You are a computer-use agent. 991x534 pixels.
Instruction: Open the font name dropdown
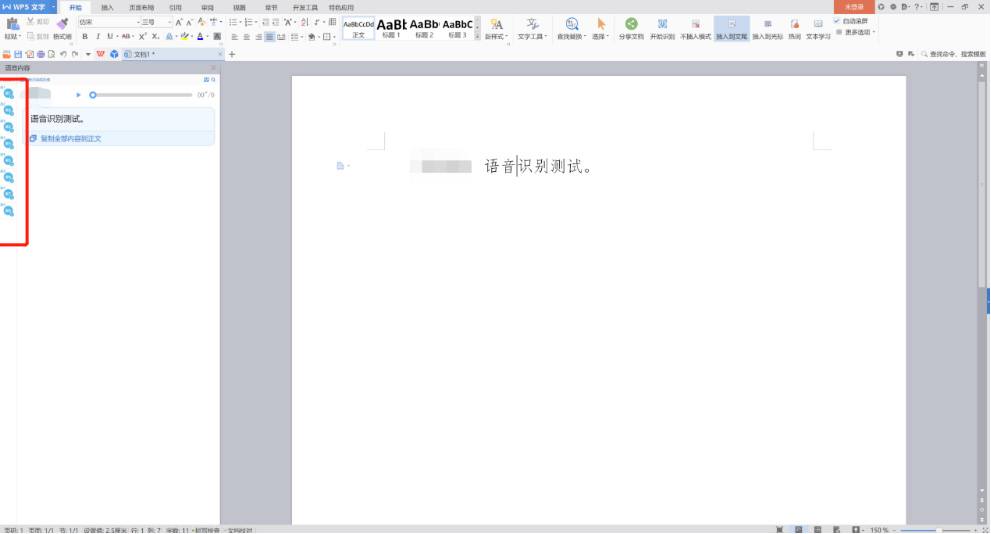coord(138,22)
